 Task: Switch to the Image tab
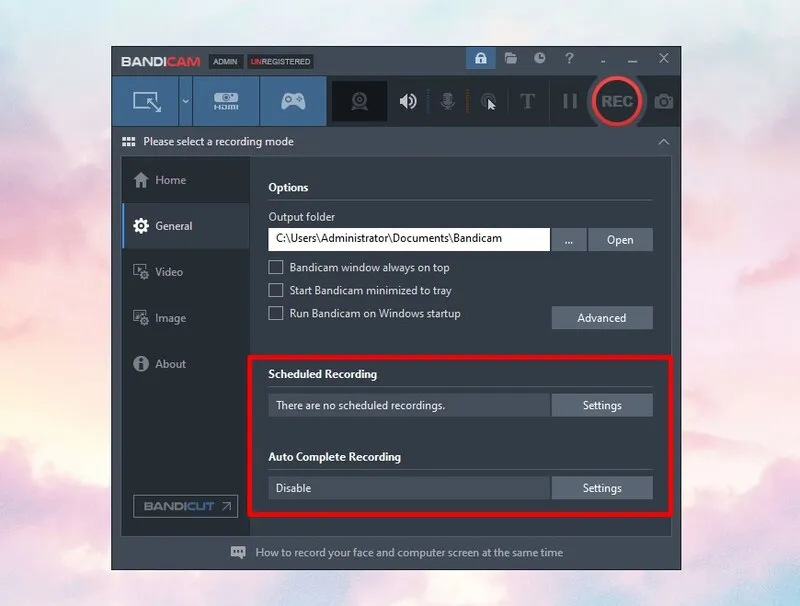169,318
